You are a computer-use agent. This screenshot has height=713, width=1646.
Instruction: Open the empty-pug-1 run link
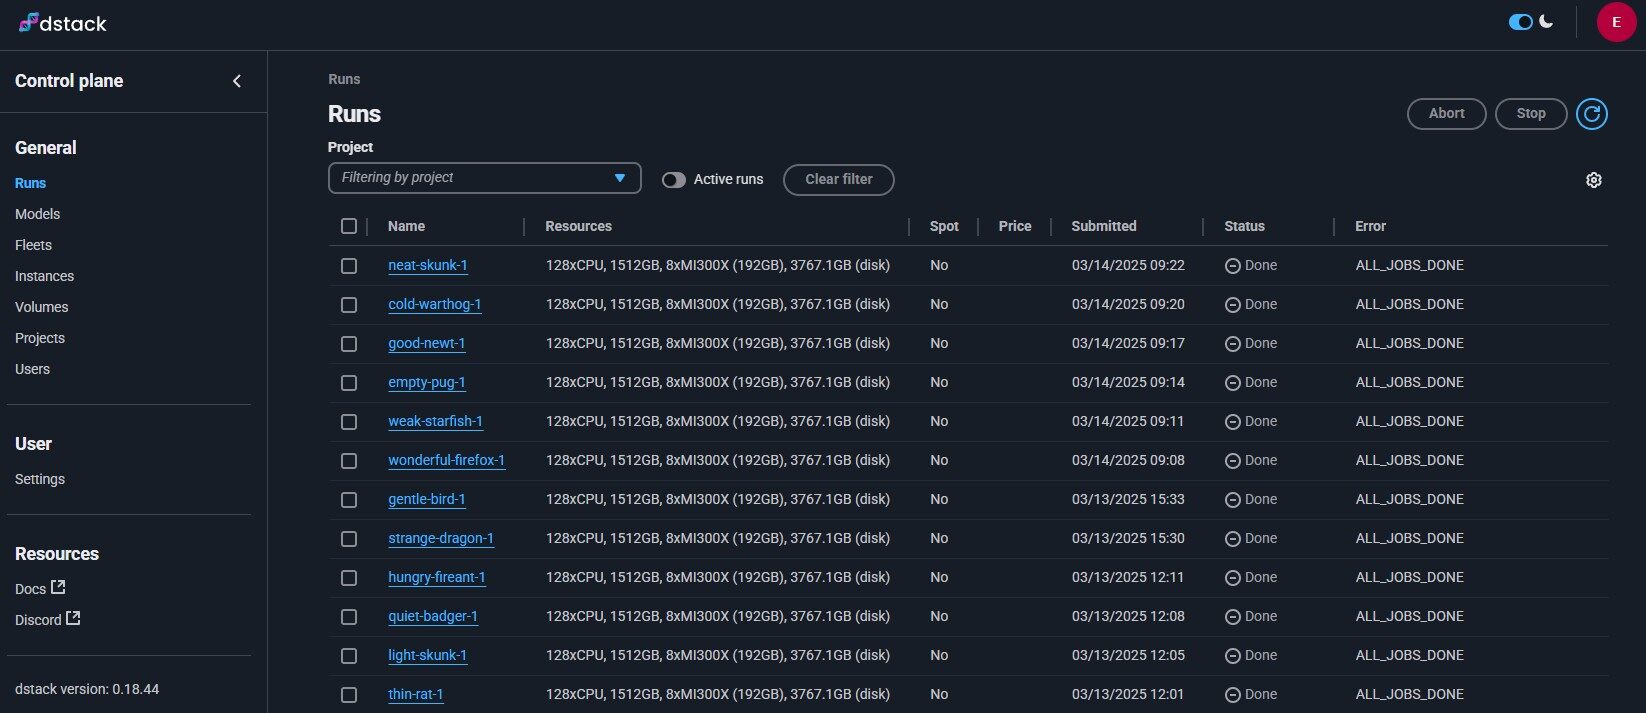tap(427, 382)
